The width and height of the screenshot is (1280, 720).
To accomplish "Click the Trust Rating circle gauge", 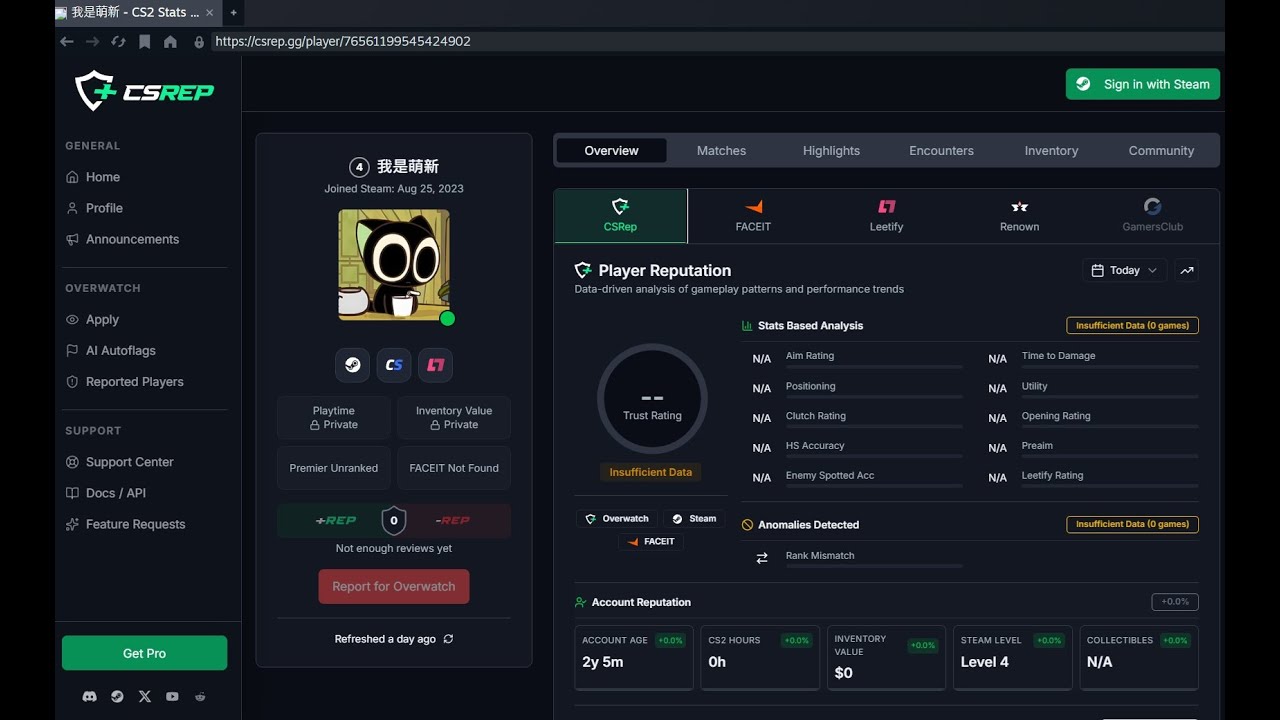I will [x=652, y=399].
